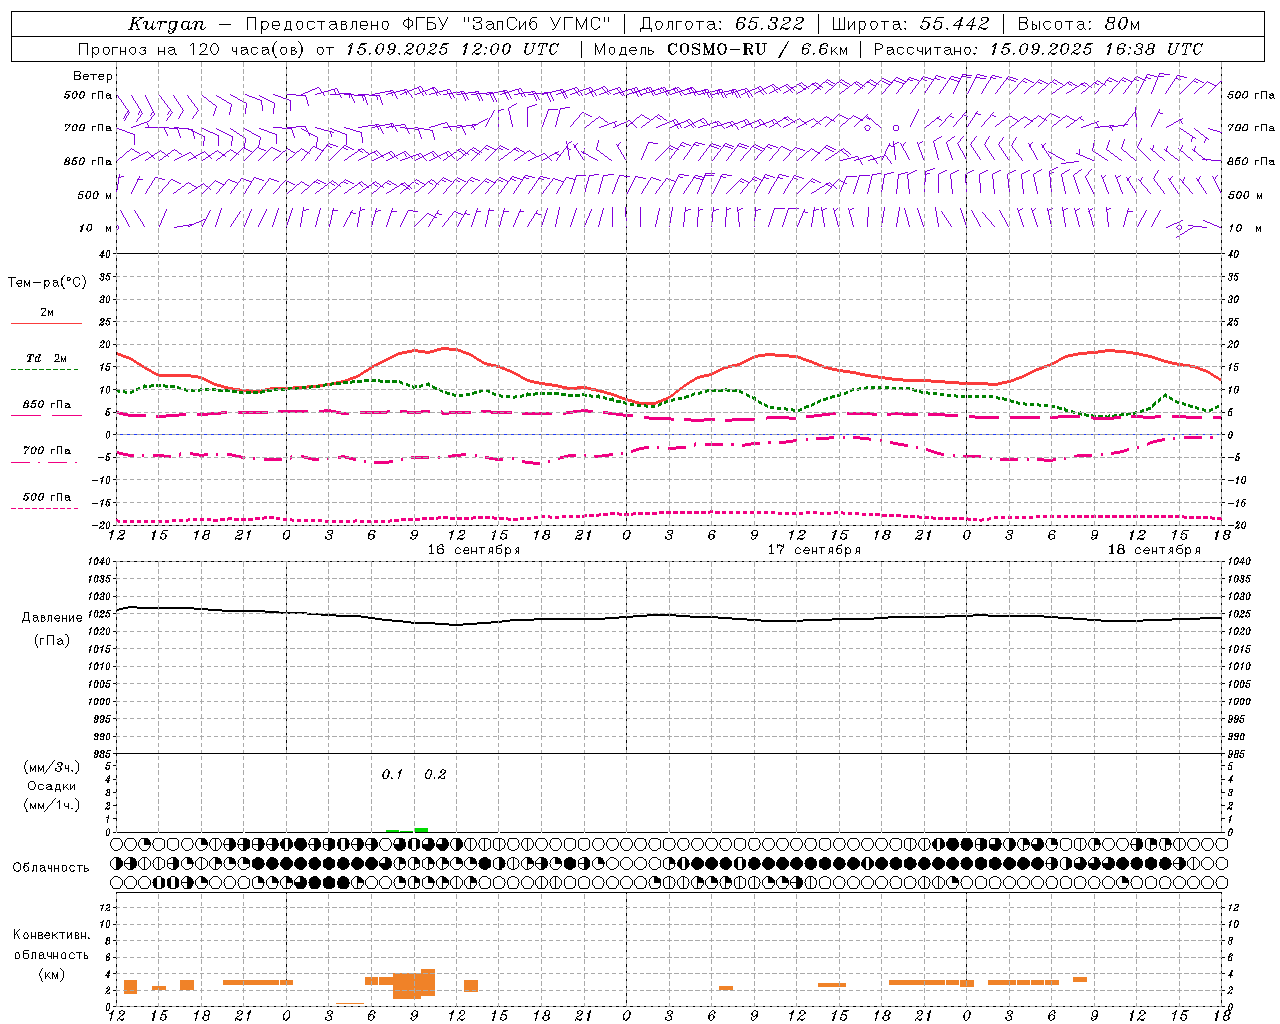1280x1024 pixels.
Task: Click the dashed line sample under Td 2м
Action: pos(45,370)
